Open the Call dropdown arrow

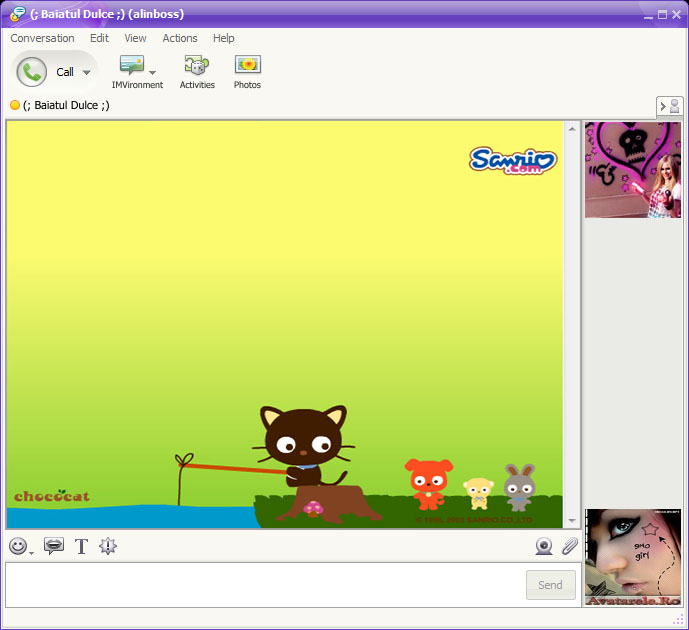(87, 72)
